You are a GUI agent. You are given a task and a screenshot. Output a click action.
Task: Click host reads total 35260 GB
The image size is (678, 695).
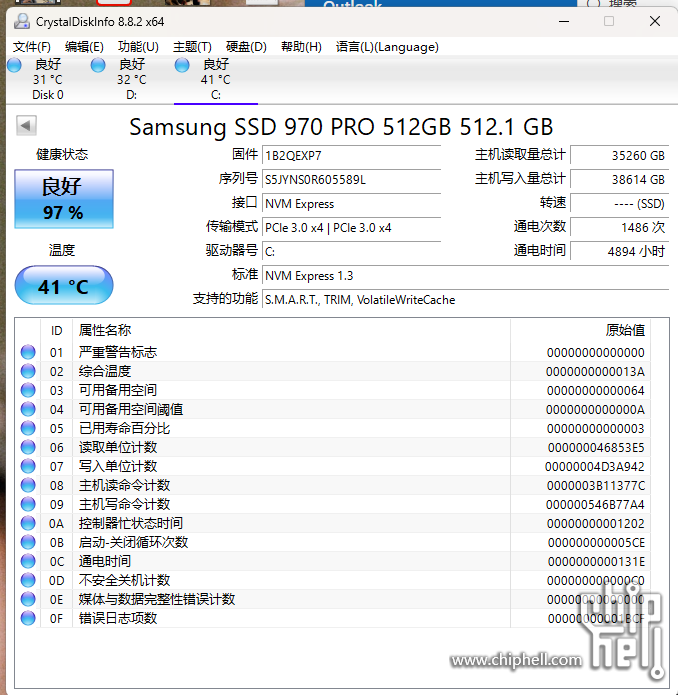pyautogui.click(x=620, y=156)
